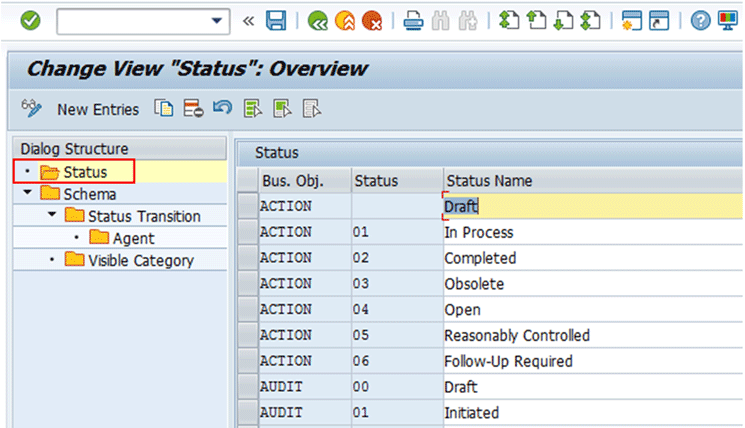Viewport: 745px width, 428px height.
Task: Click the green Enter checkmark icon
Action: click(30, 20)
